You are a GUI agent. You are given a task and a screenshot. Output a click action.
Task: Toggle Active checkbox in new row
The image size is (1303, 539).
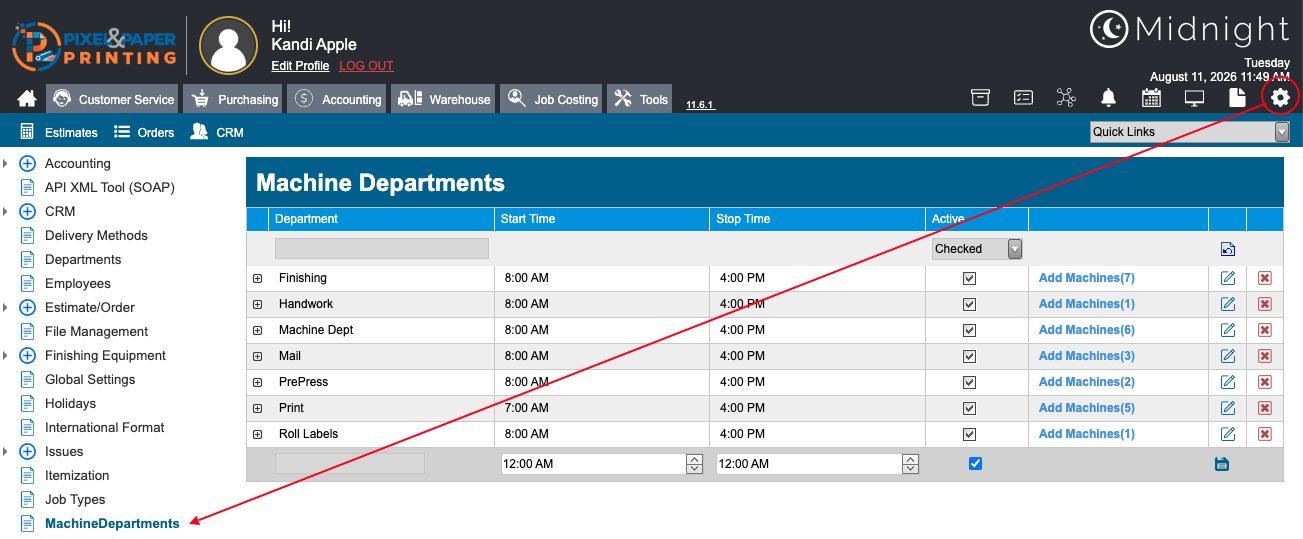(976, 463)
